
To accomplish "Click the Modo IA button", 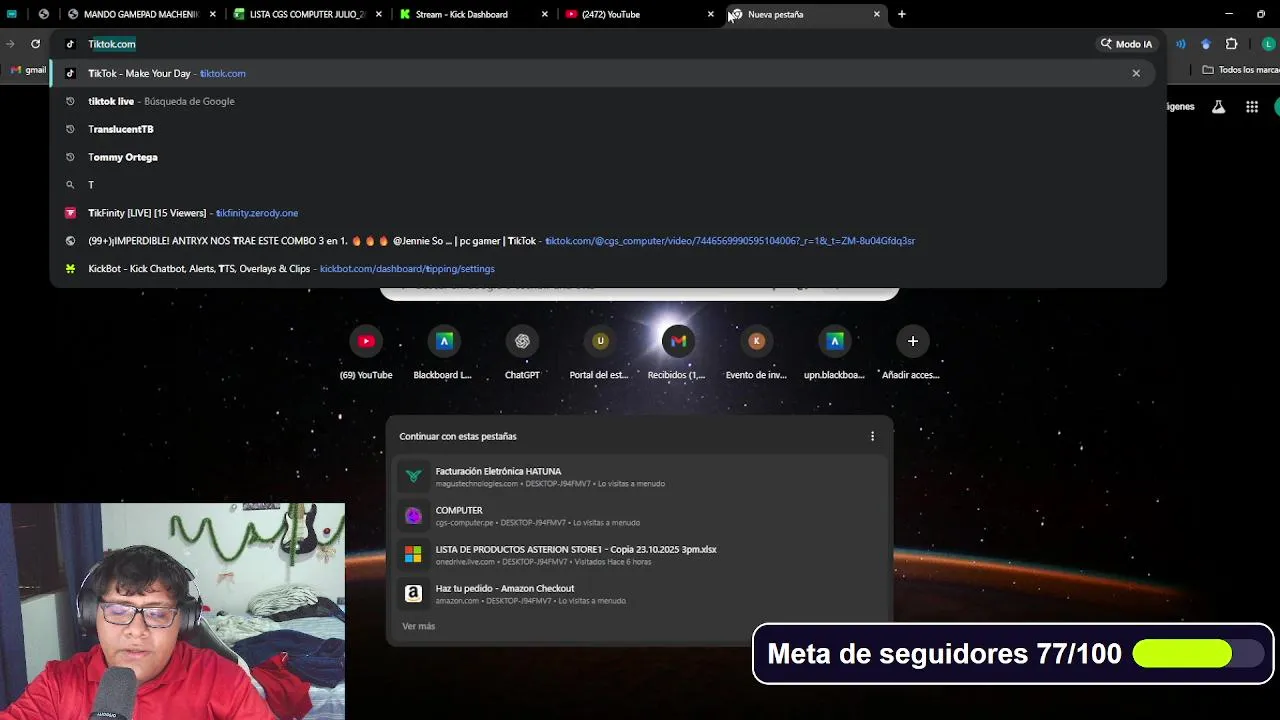I will pos(1126,44).
